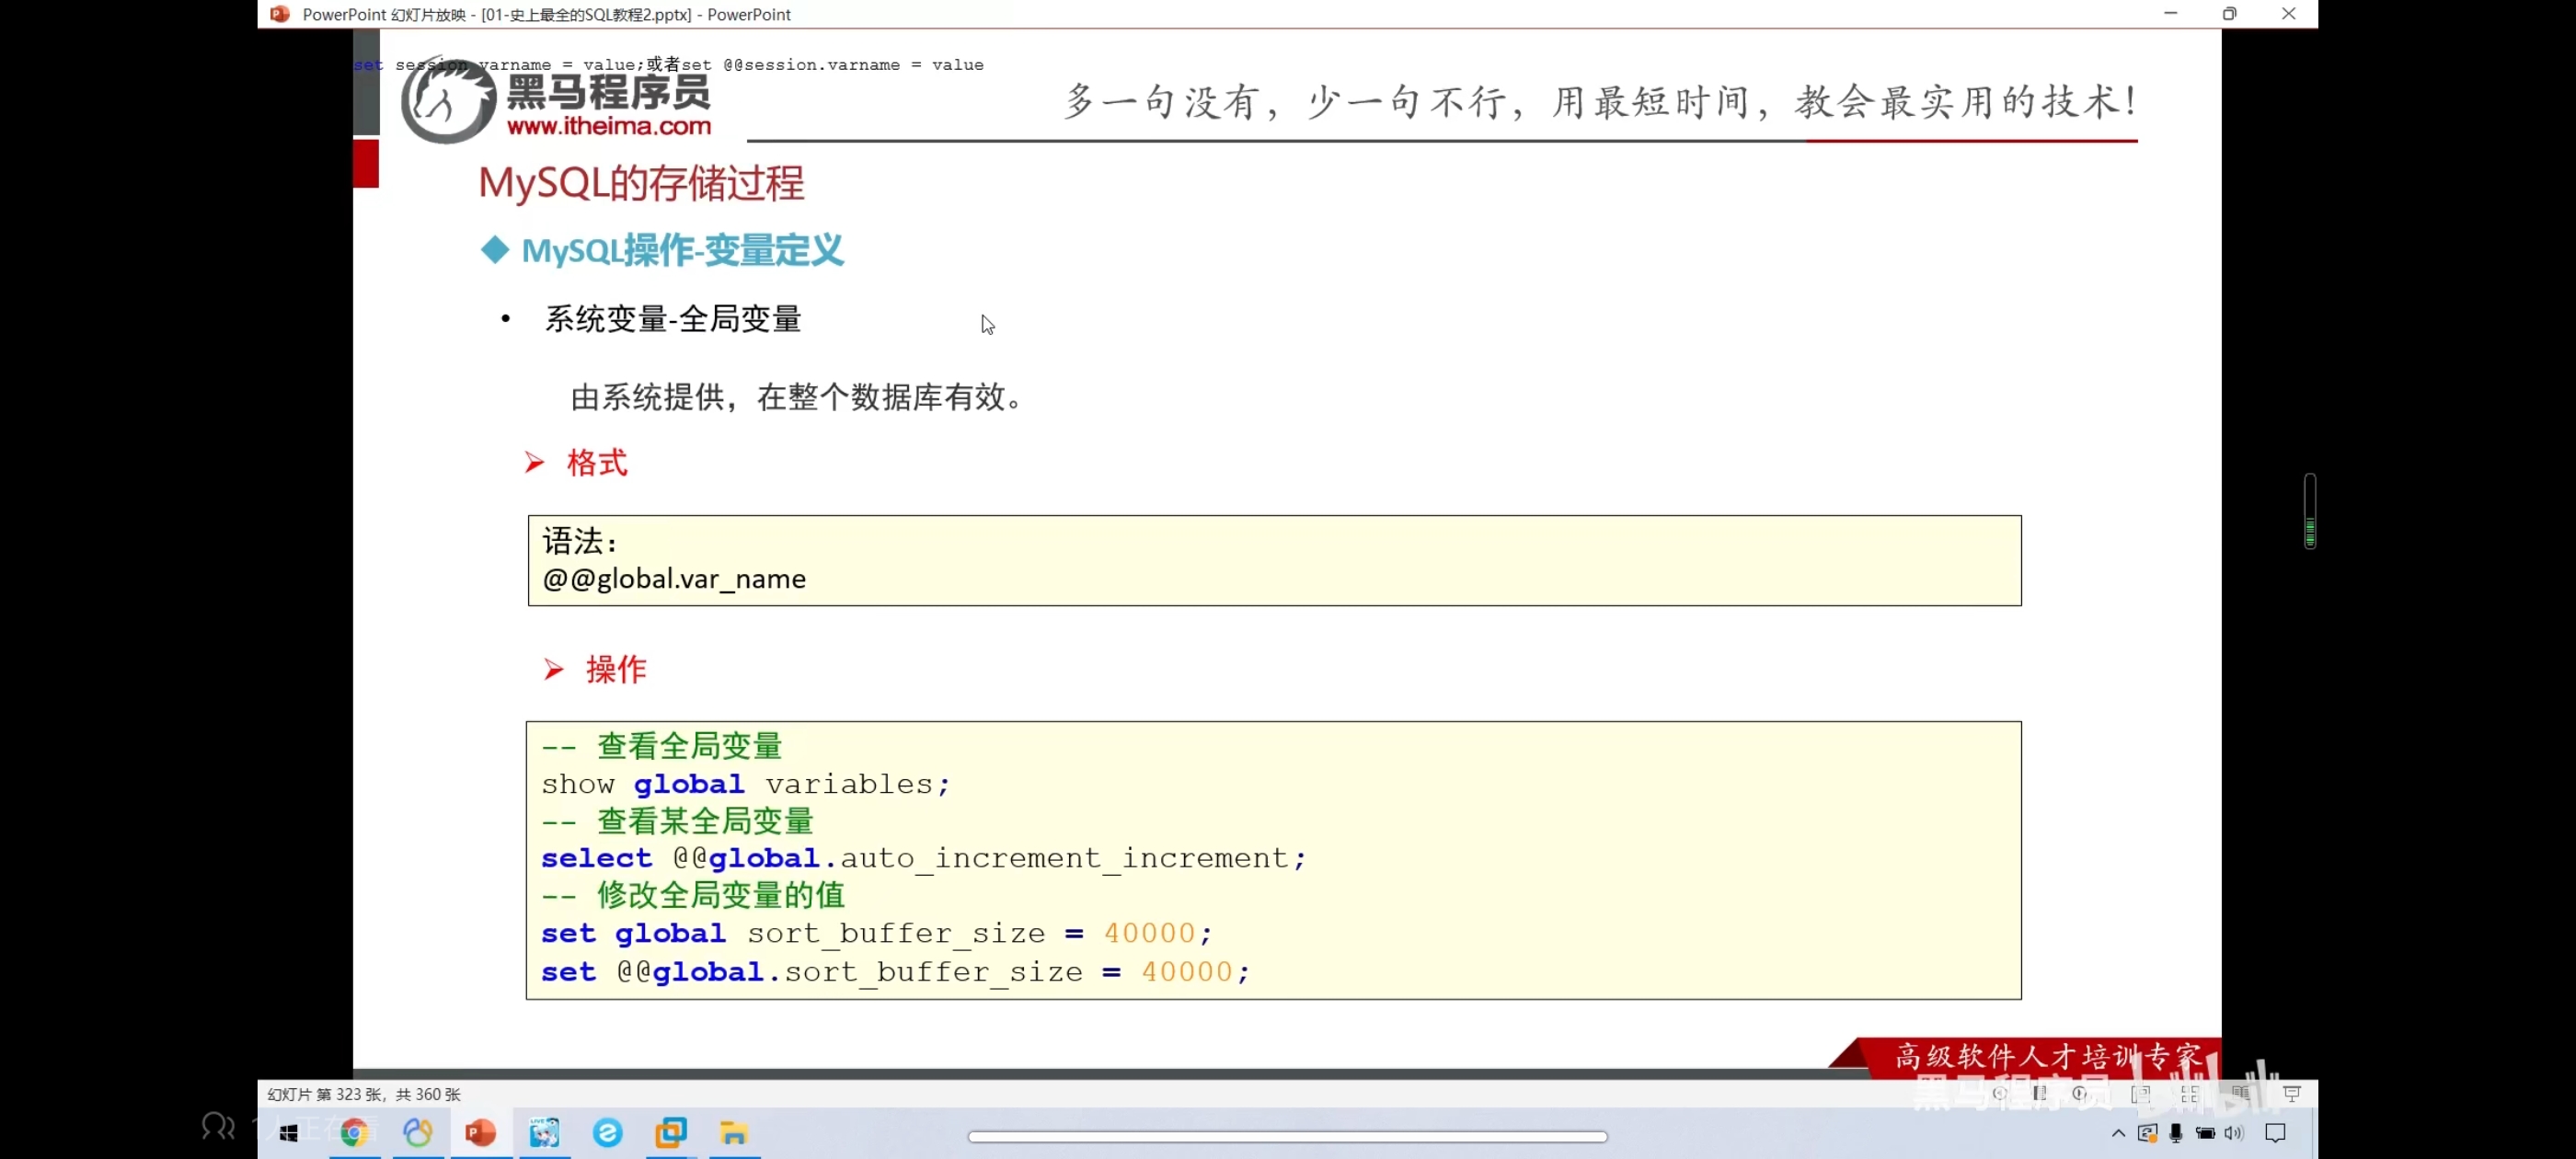Switch to Normal view

coord(2141,1094)
